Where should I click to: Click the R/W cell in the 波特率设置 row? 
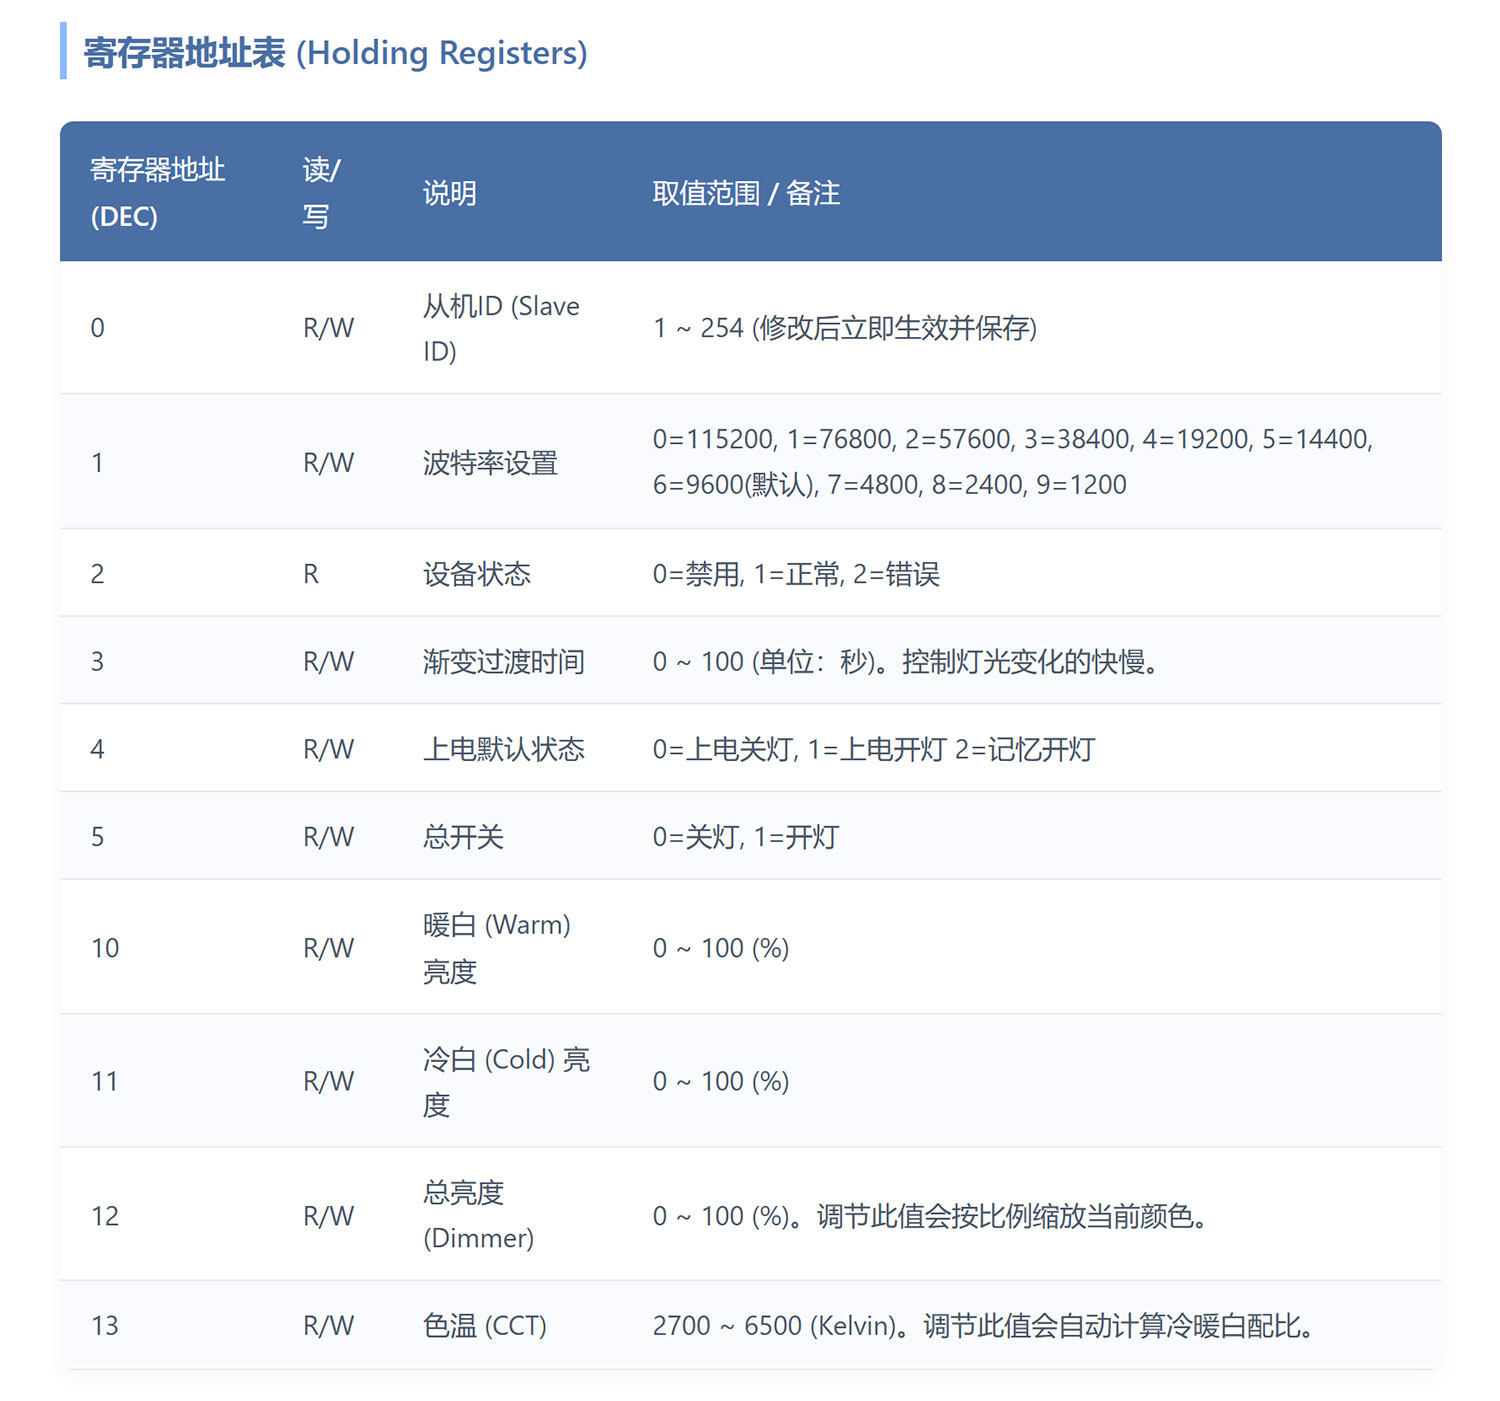click(328, 462)
